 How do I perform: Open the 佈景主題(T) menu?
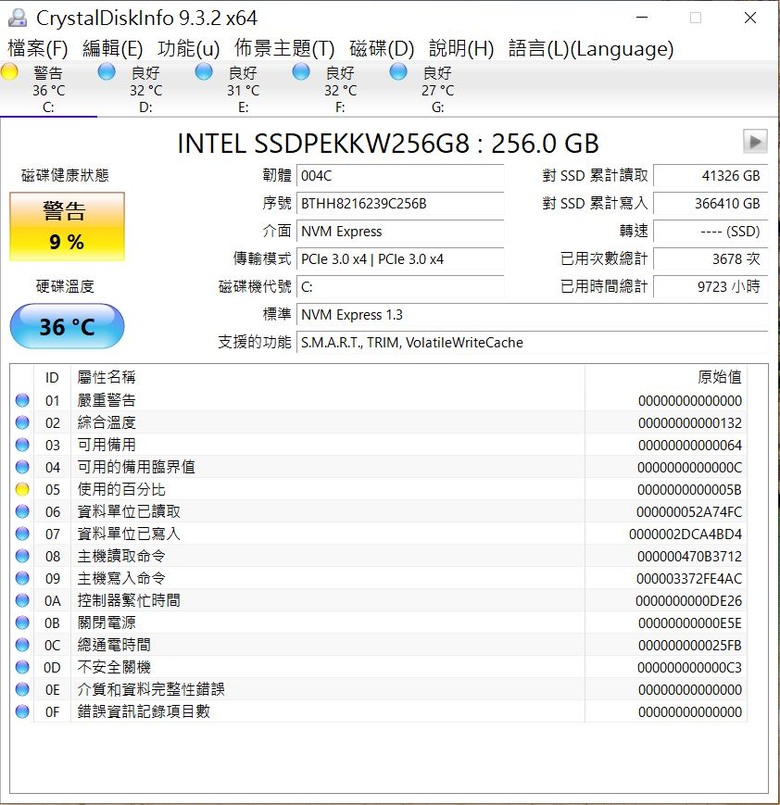[284, 49]
